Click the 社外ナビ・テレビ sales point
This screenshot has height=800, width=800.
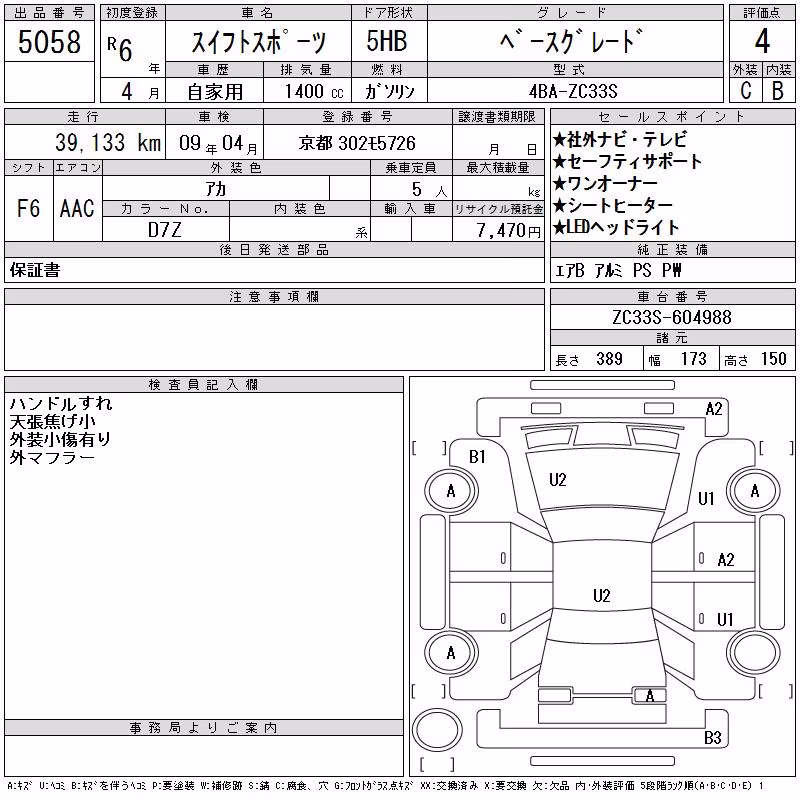[620, 140]
